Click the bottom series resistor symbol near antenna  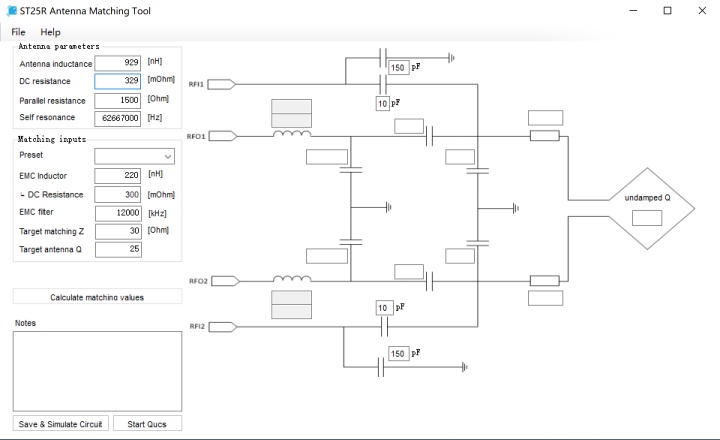click(x=545, y=281)
